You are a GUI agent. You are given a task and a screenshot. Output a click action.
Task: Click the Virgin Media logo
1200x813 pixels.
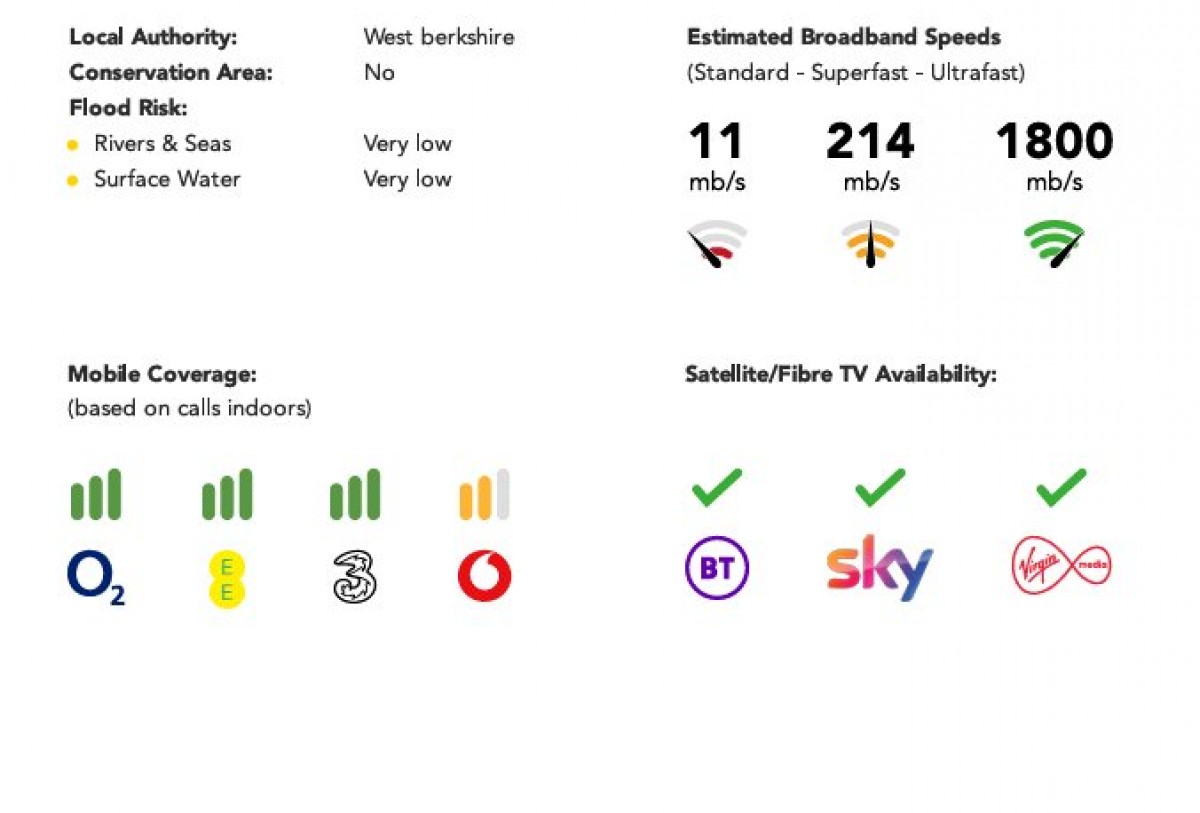tap(1061, 567)
